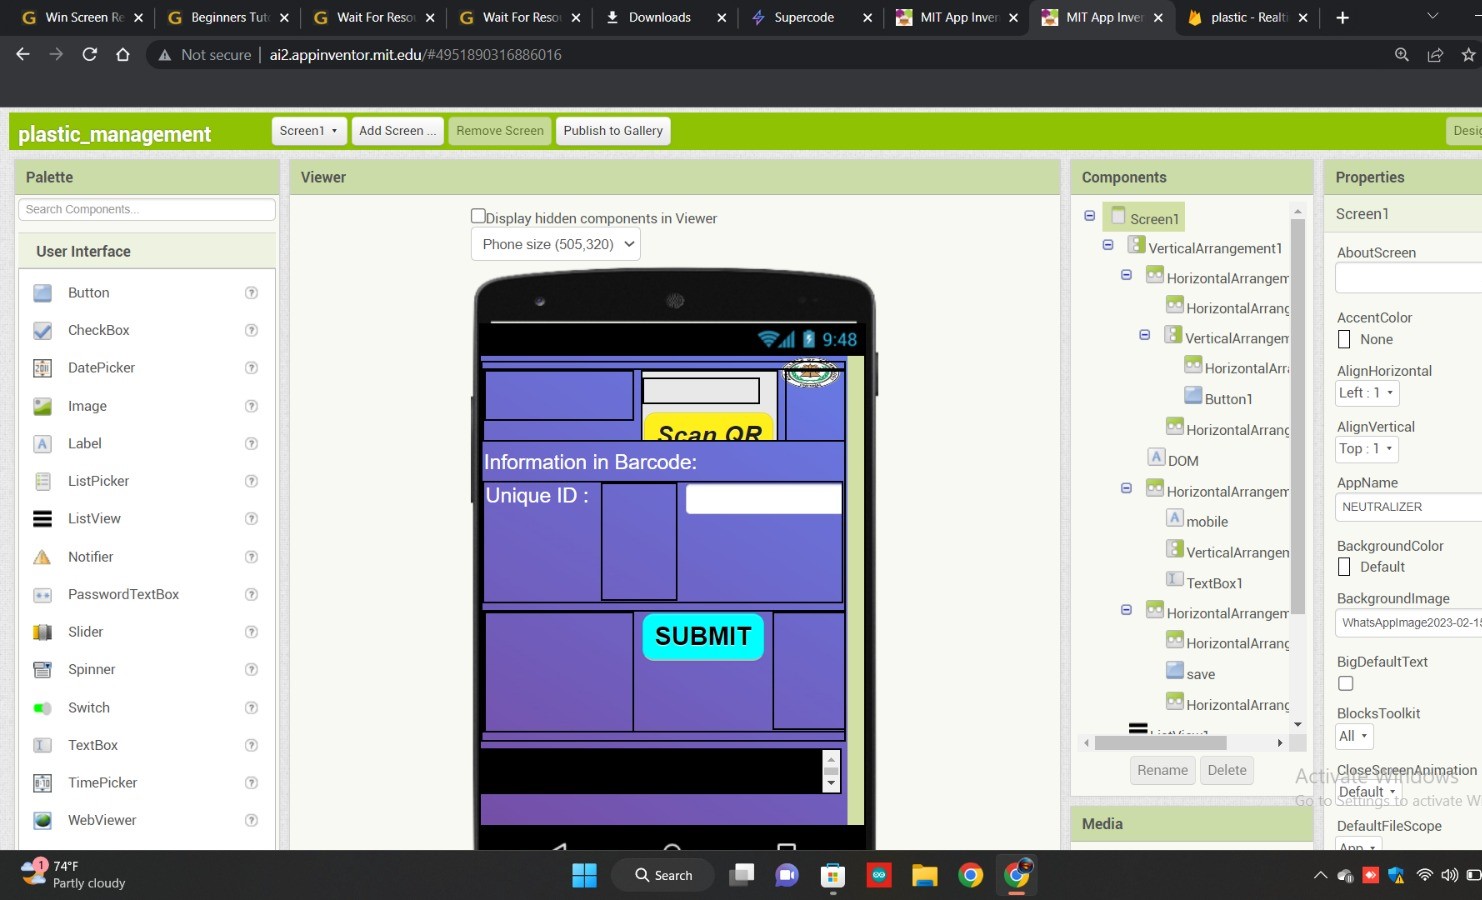Click the Notifier warning icon in the Palette
The image size is (1482, 900).
click(42, 557)
